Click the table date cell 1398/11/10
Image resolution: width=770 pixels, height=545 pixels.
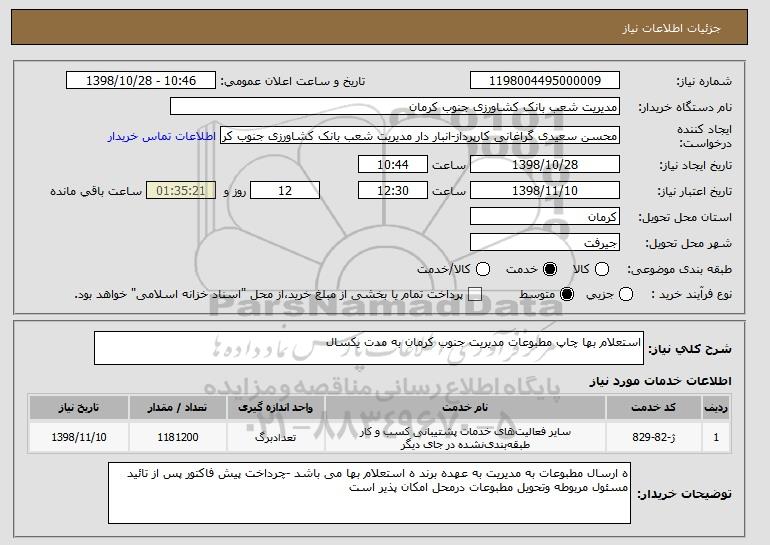click(79, 437)
